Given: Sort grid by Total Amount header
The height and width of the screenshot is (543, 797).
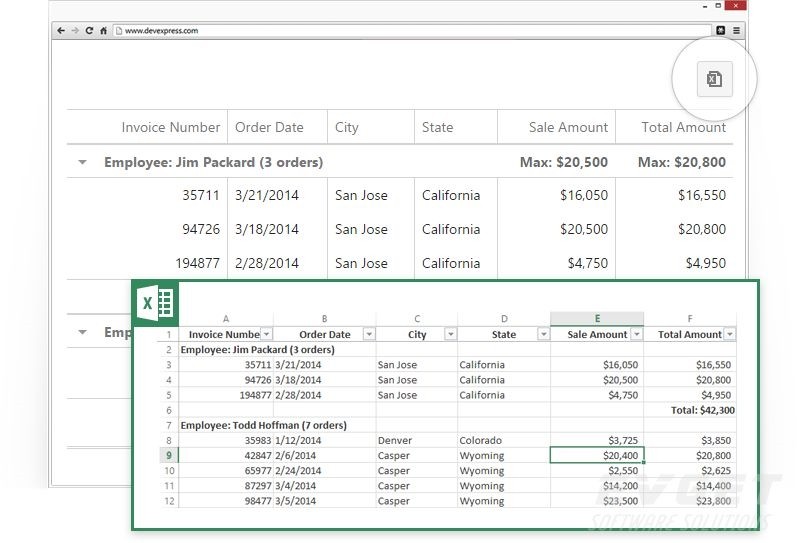Looking at the screenshot, I should click(683, 127).
